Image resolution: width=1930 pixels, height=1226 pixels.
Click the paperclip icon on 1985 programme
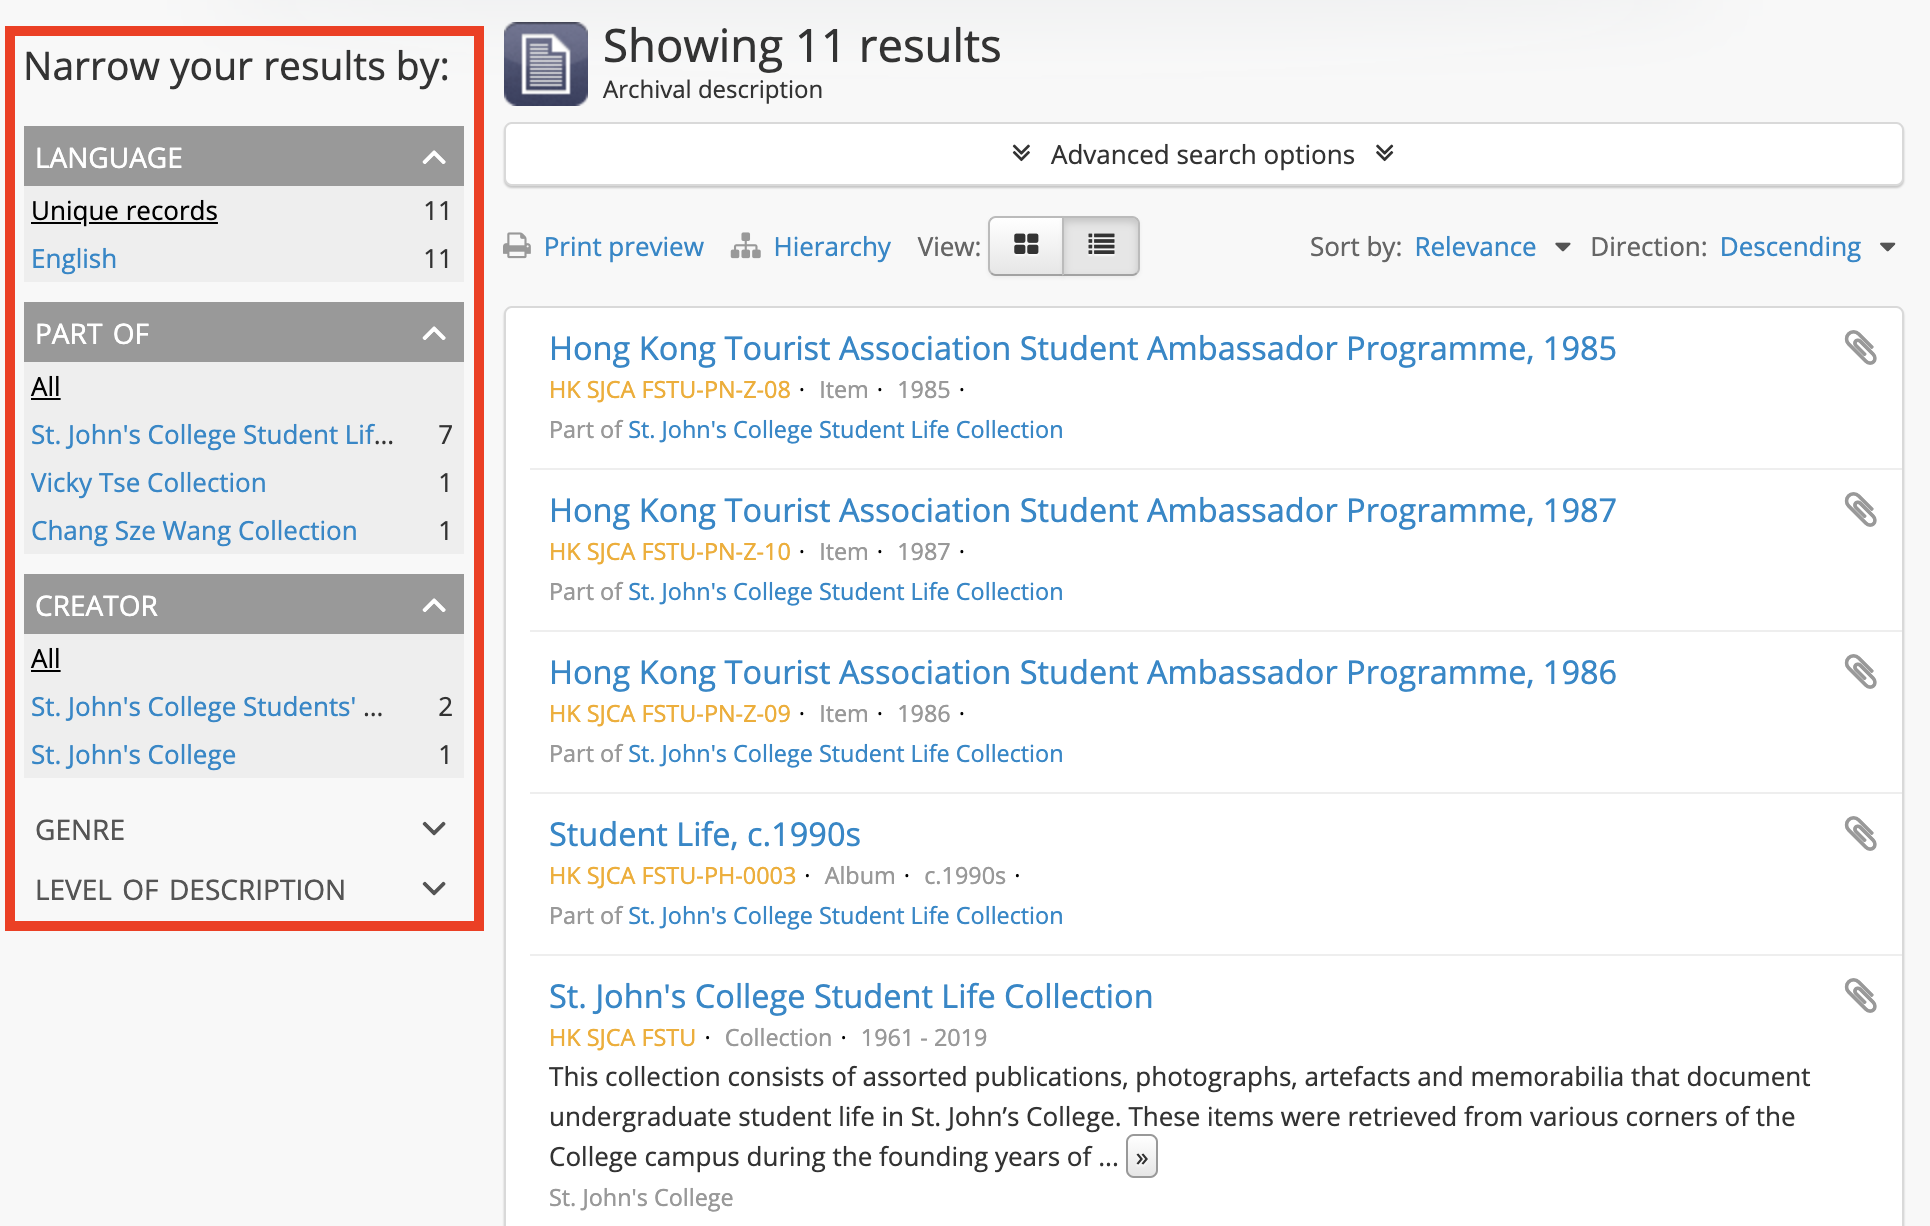click(x=1860, y=347)
